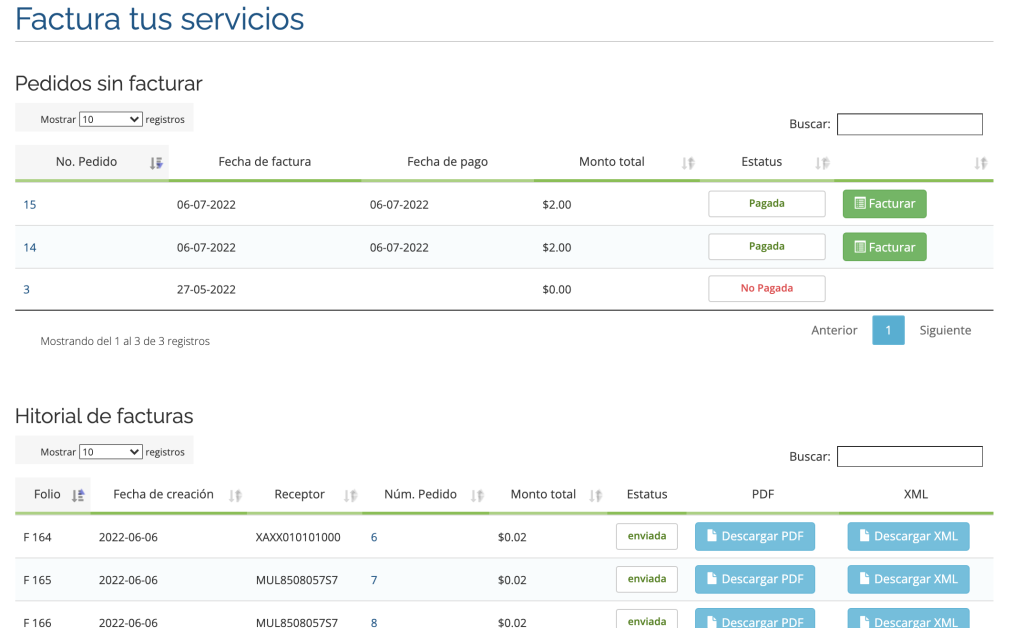
Task: Sort invoices using the Receptor sort icon
Action: (351, 495)
